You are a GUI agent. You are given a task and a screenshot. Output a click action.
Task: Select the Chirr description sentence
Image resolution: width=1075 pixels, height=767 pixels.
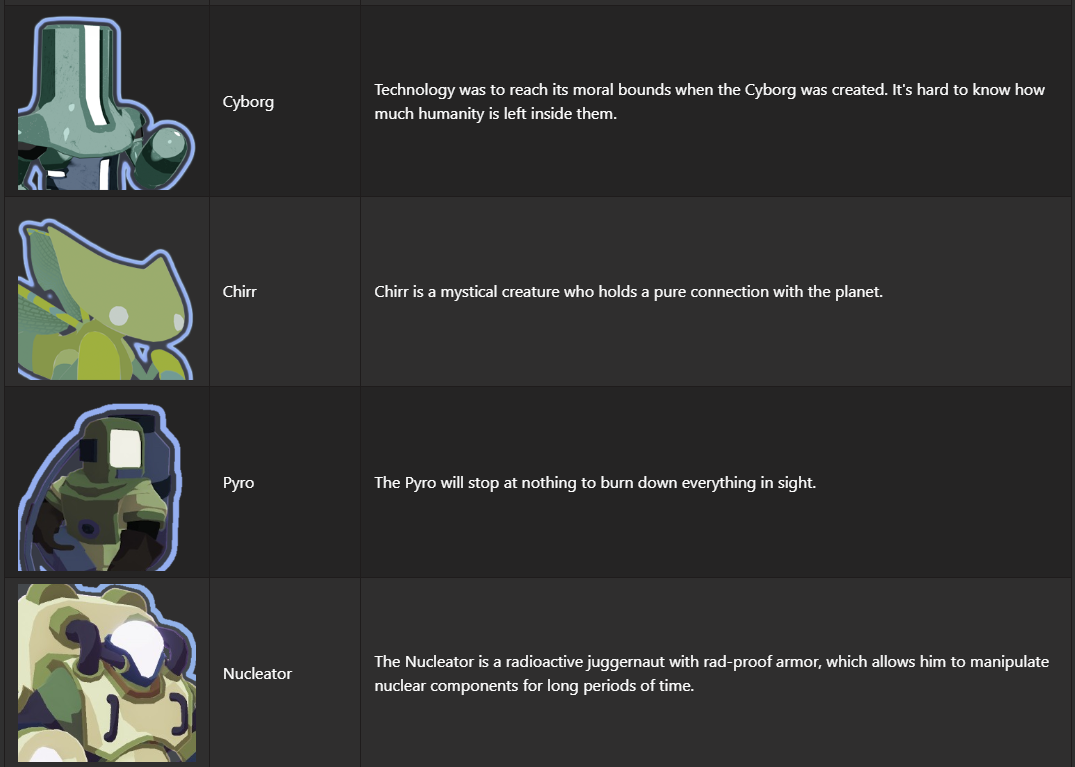click(x=628, y=293)
